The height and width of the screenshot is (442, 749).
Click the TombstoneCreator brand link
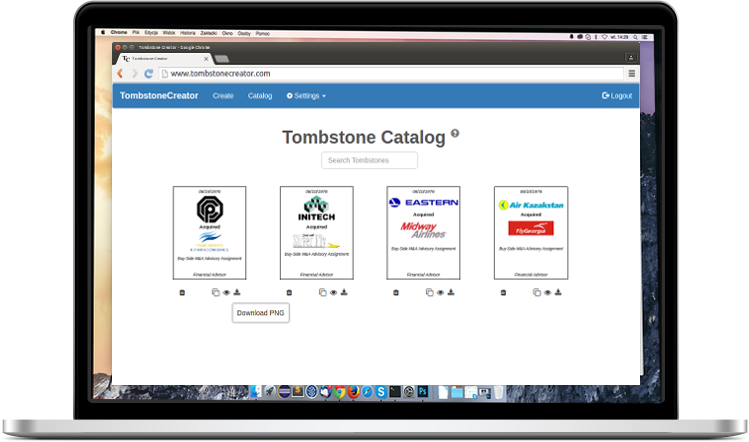159,96
